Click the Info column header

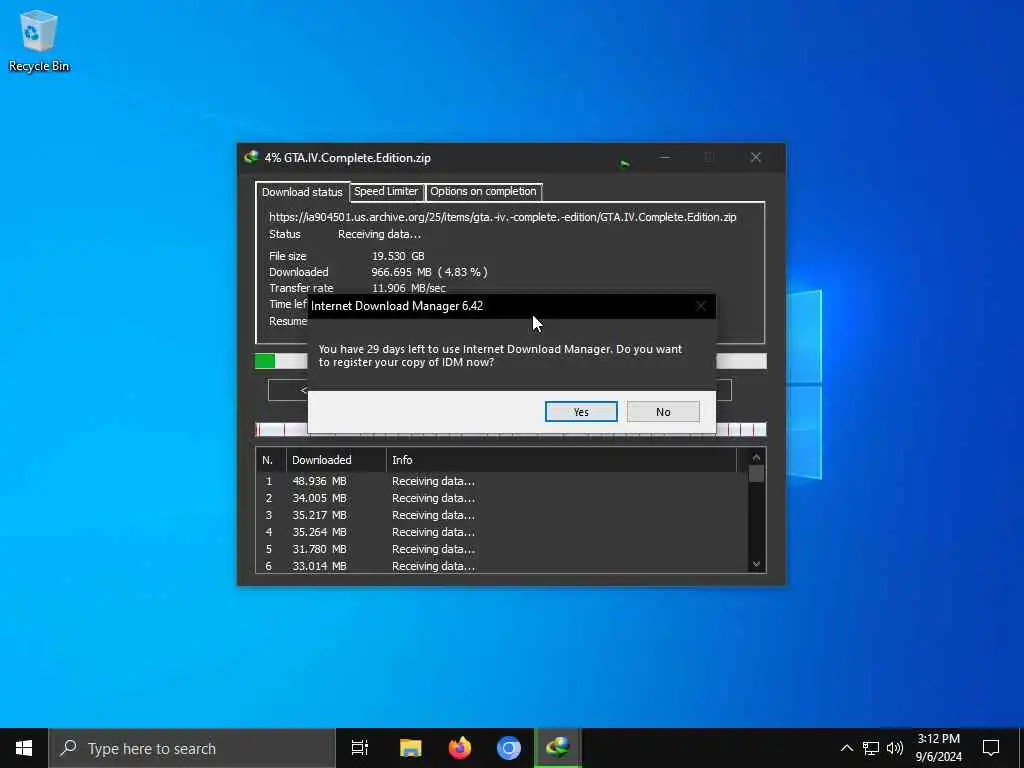pyautogui.click(x=562, y=460)
